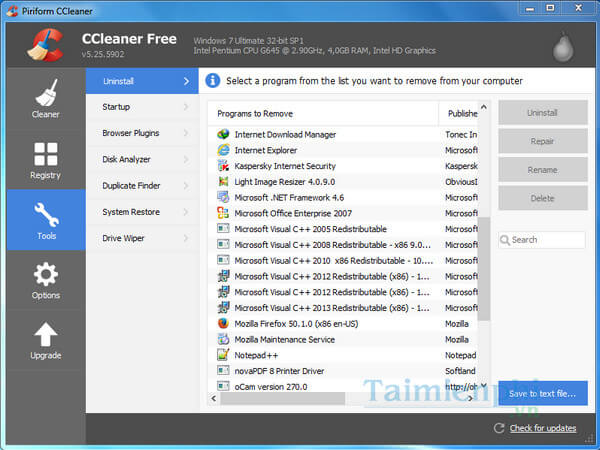Sort by Publisher column header
Screen dimensions: 600x450
[459, 114]
